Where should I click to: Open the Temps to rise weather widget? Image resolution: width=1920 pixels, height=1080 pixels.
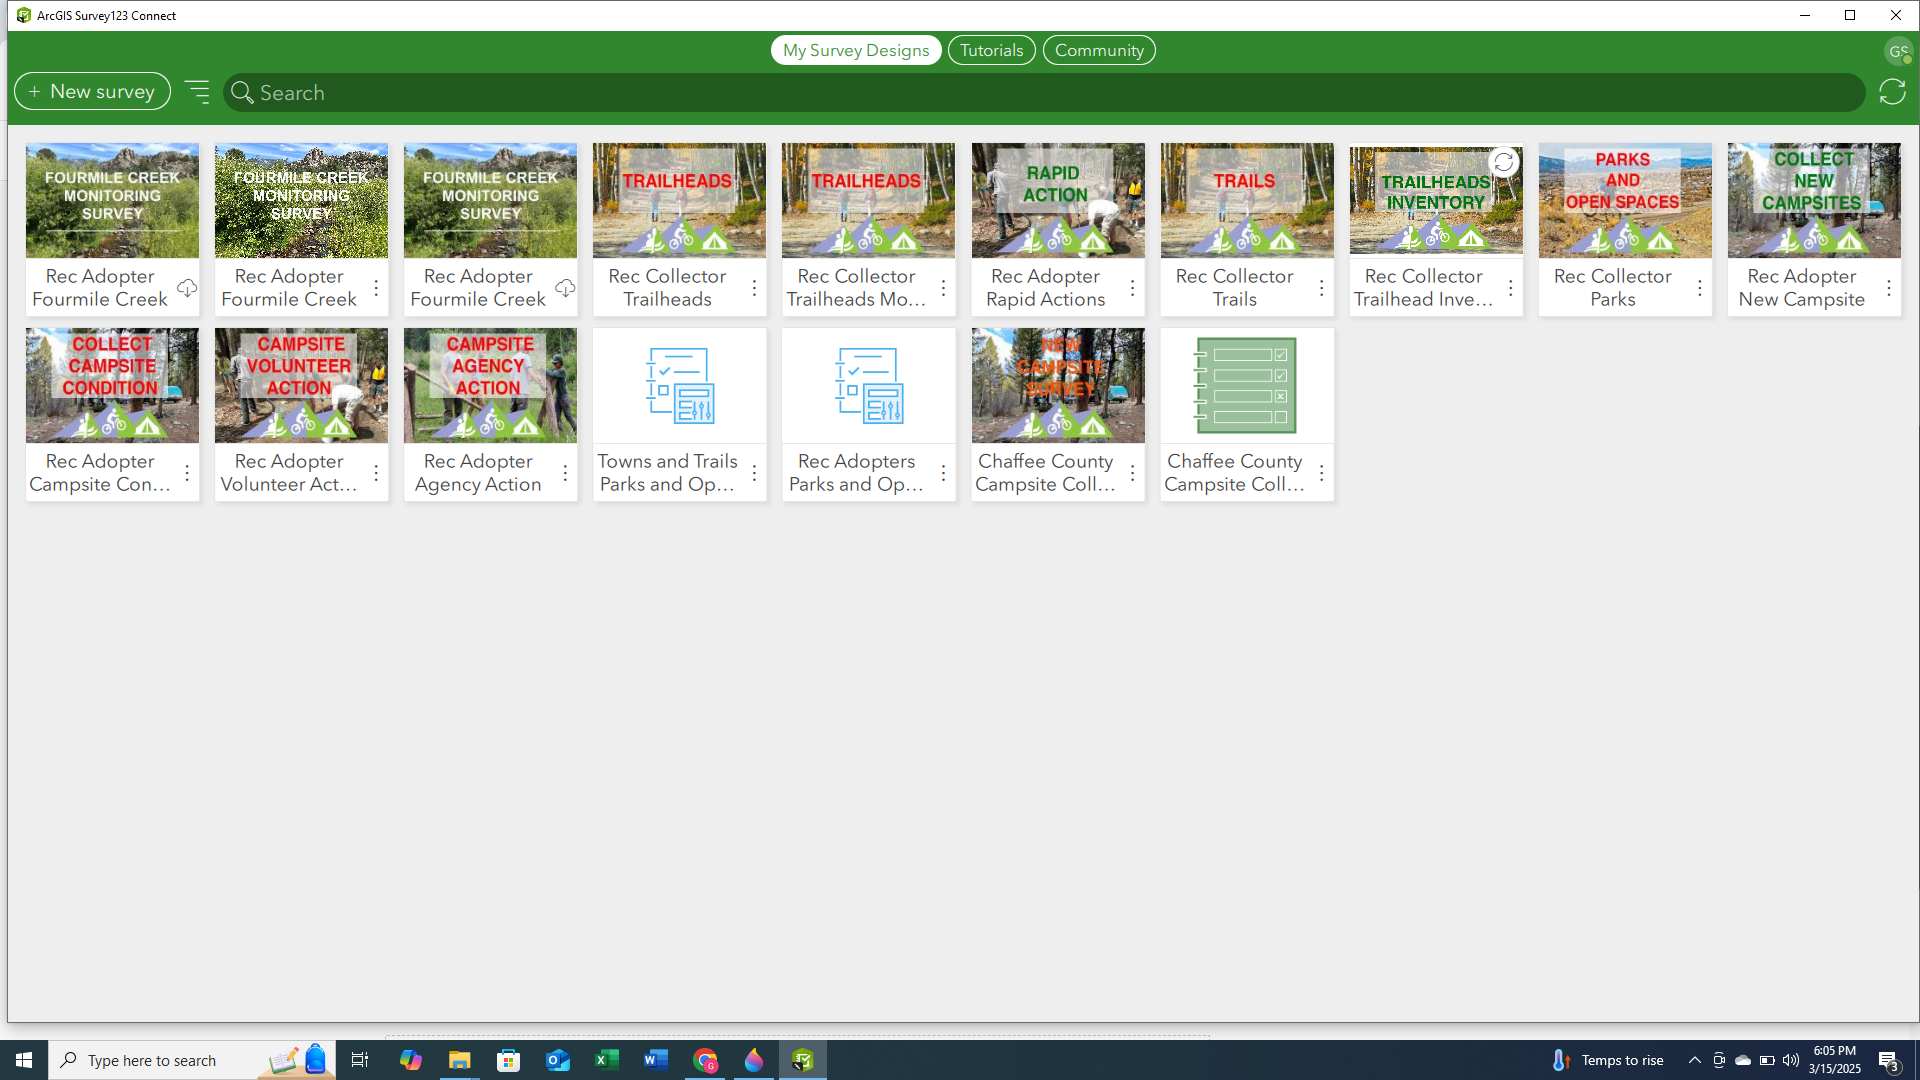(x=1607, y=1060)
